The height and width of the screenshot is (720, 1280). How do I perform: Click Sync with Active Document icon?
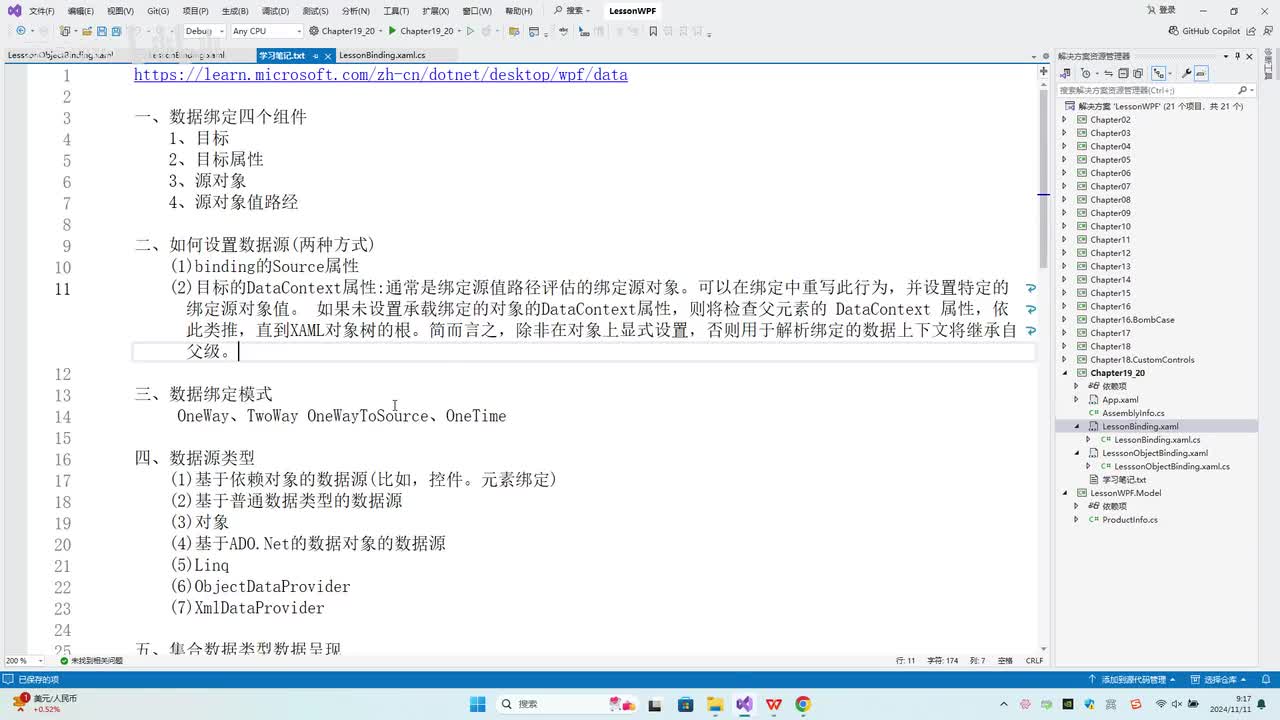pos(1108,73)
